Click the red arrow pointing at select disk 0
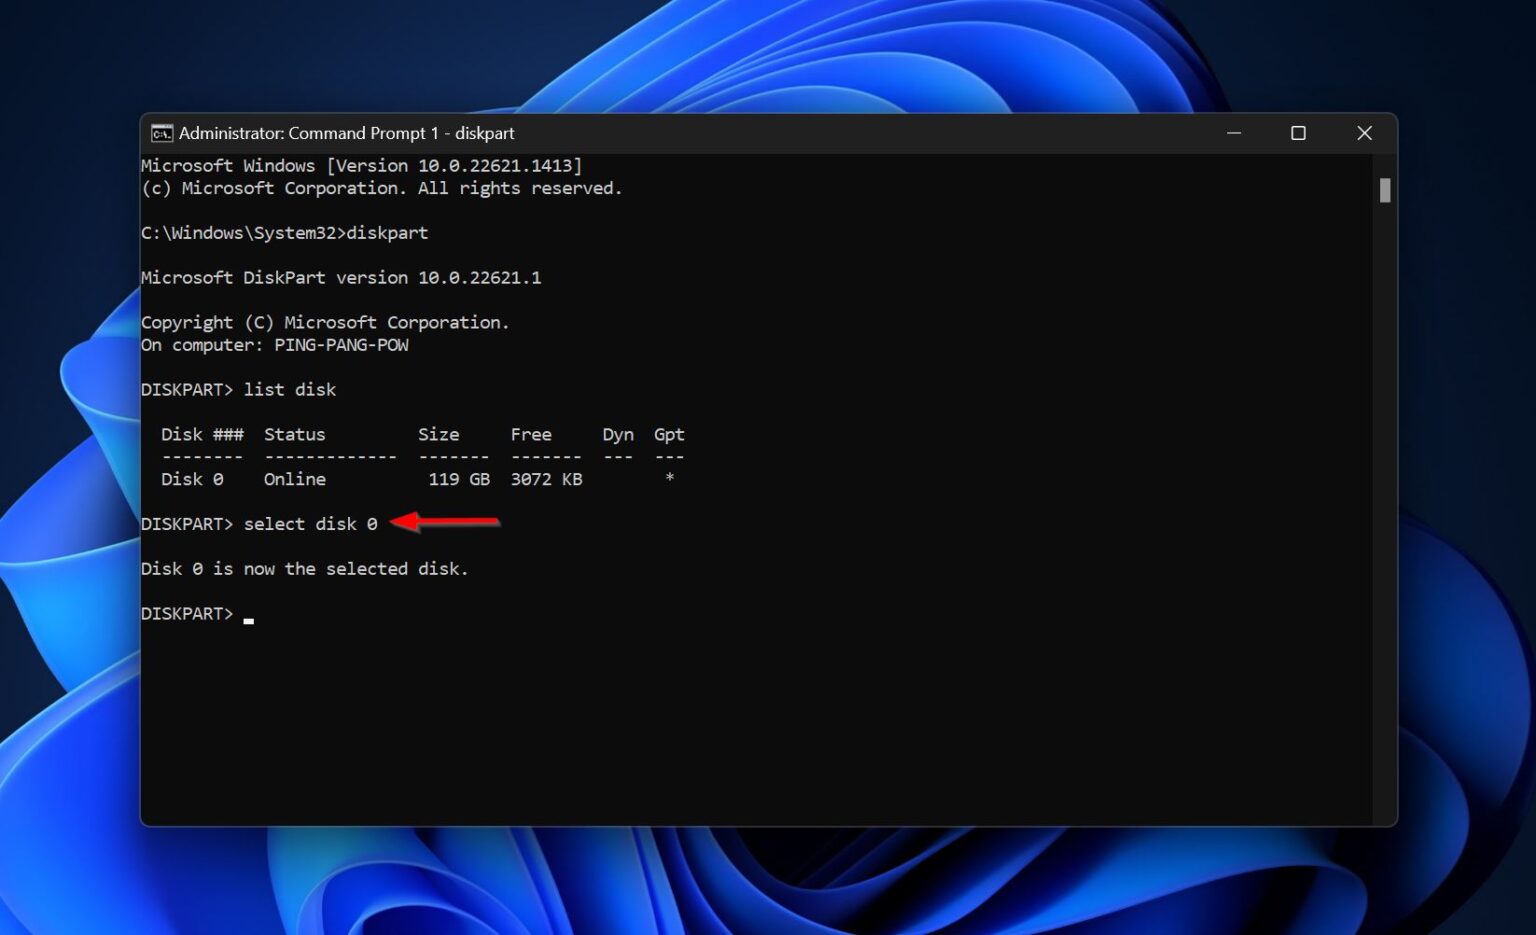The width and height of the screenshot is (1536, 935). click(447, 522)
